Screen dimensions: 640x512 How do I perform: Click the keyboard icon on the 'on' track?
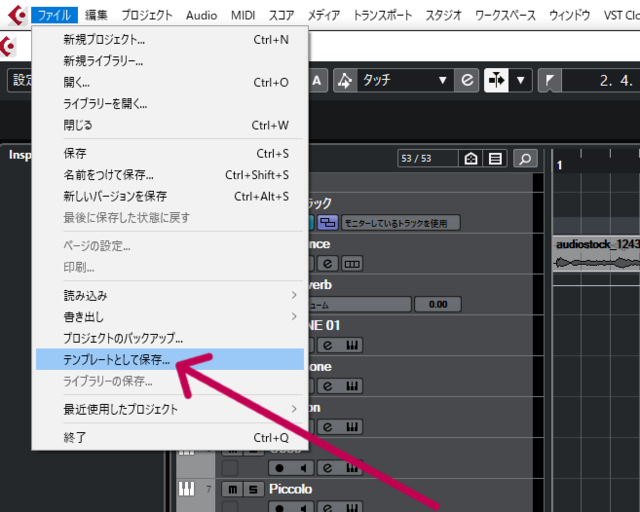click(x=352, y=427)
